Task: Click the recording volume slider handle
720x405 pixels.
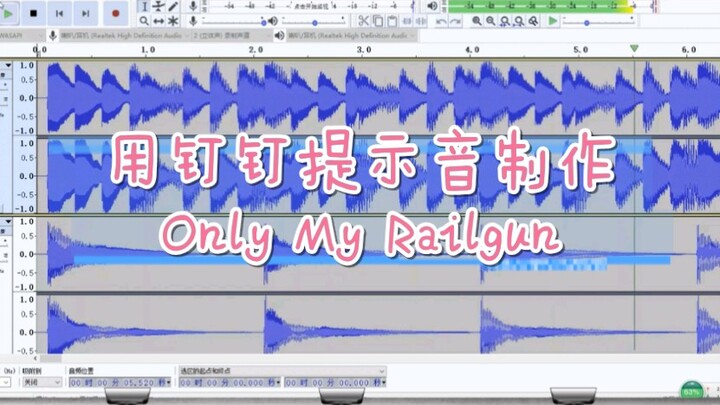Action: pyautogui.click(x=264, y=22)
